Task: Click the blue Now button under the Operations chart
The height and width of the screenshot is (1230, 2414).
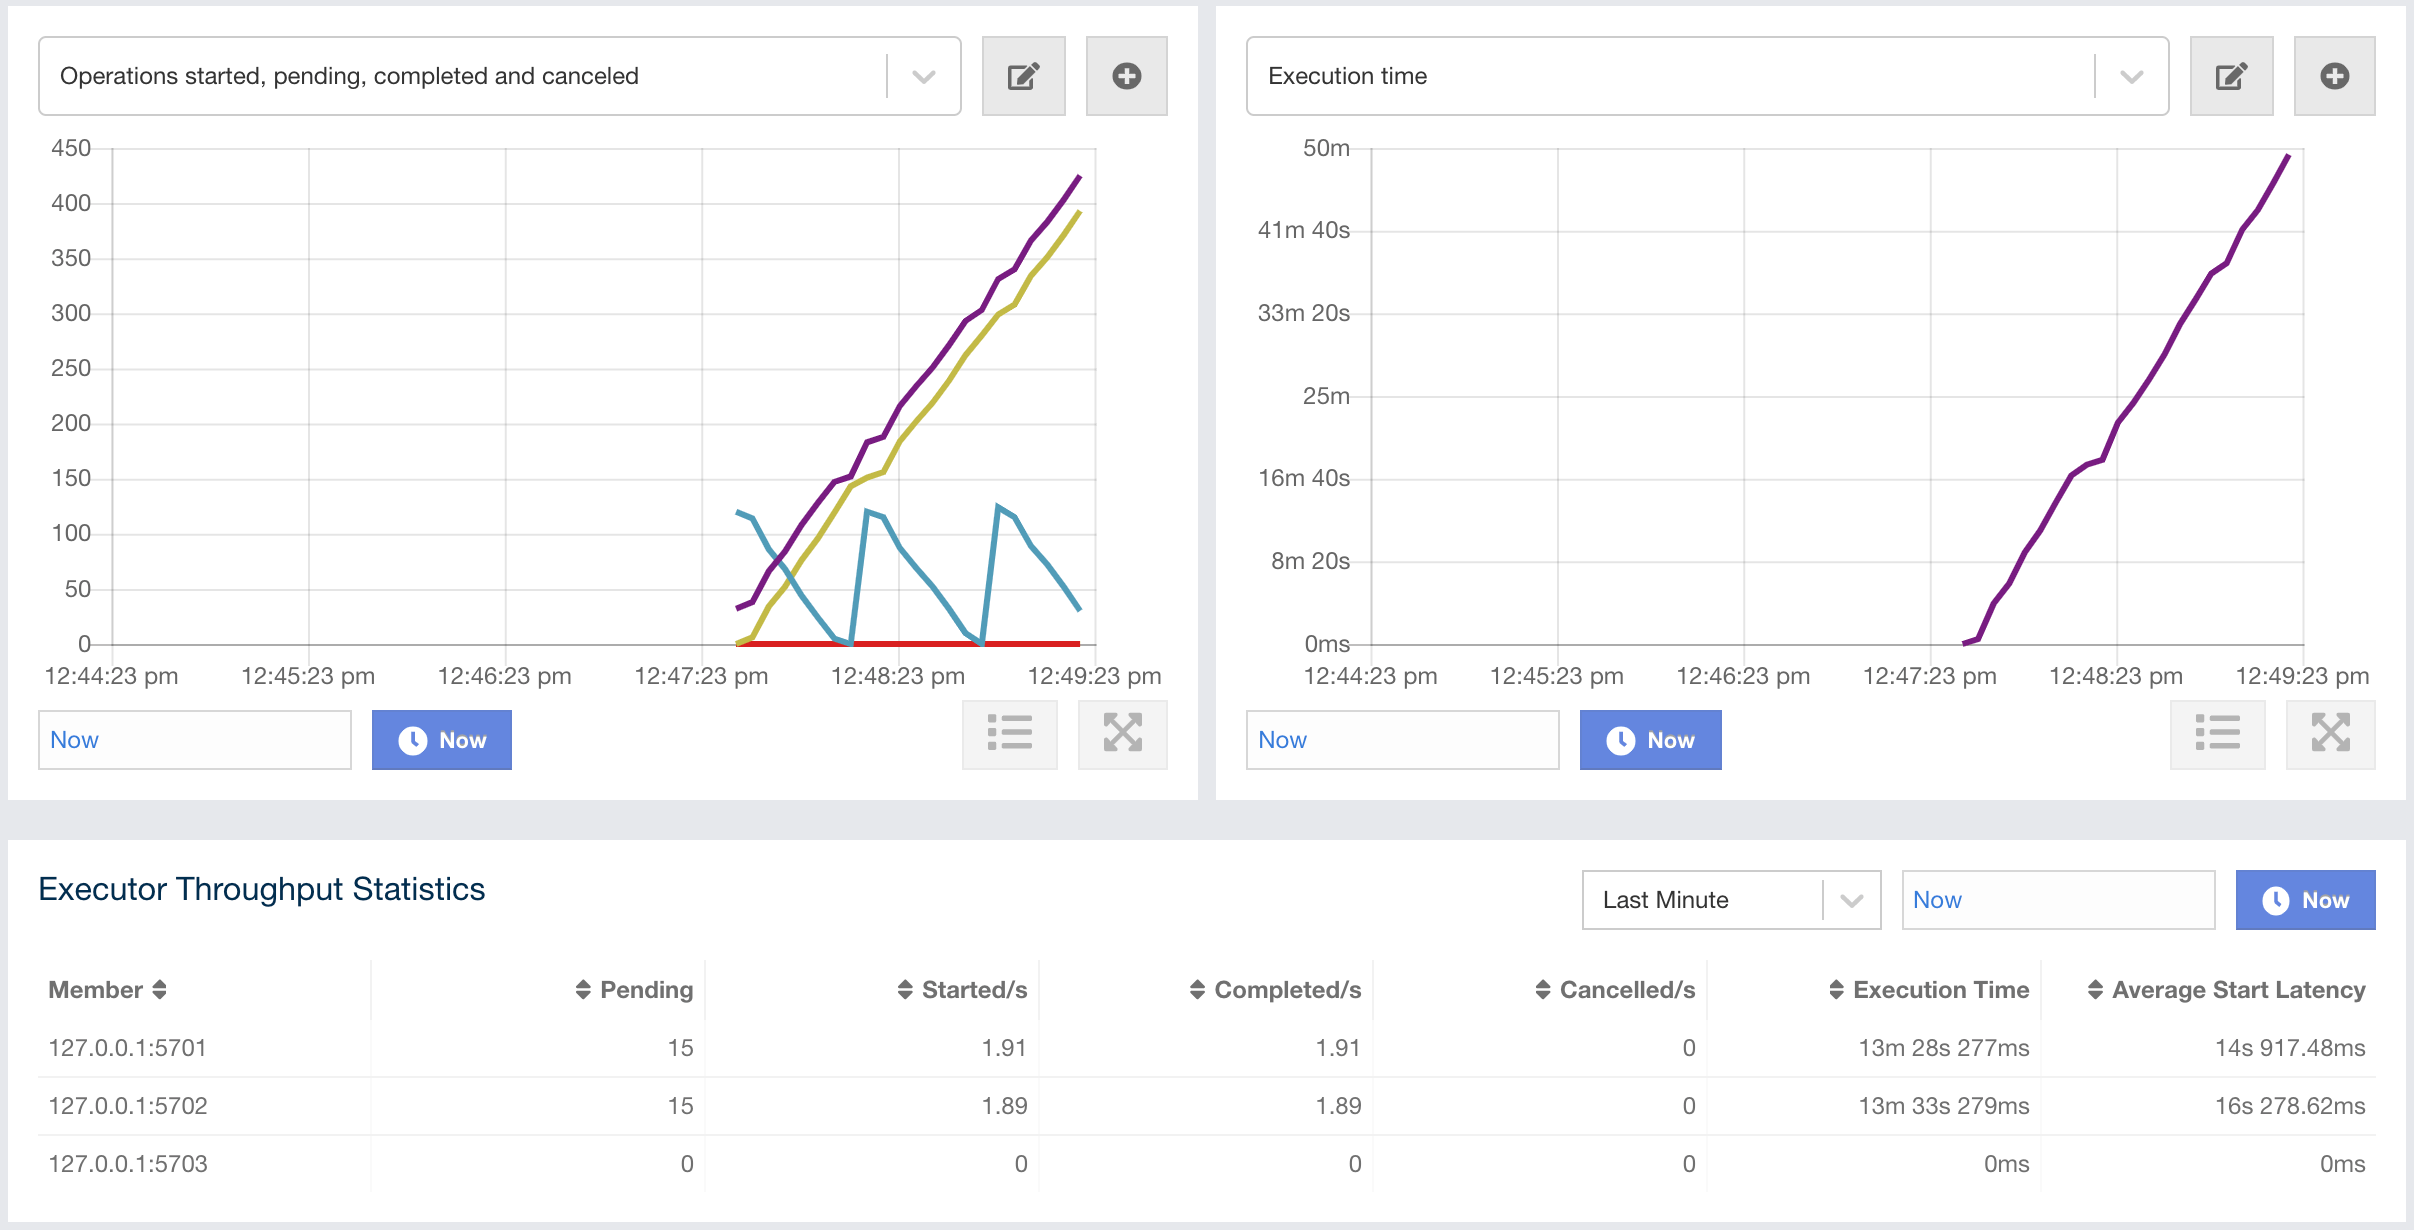Action: (442, 740)
